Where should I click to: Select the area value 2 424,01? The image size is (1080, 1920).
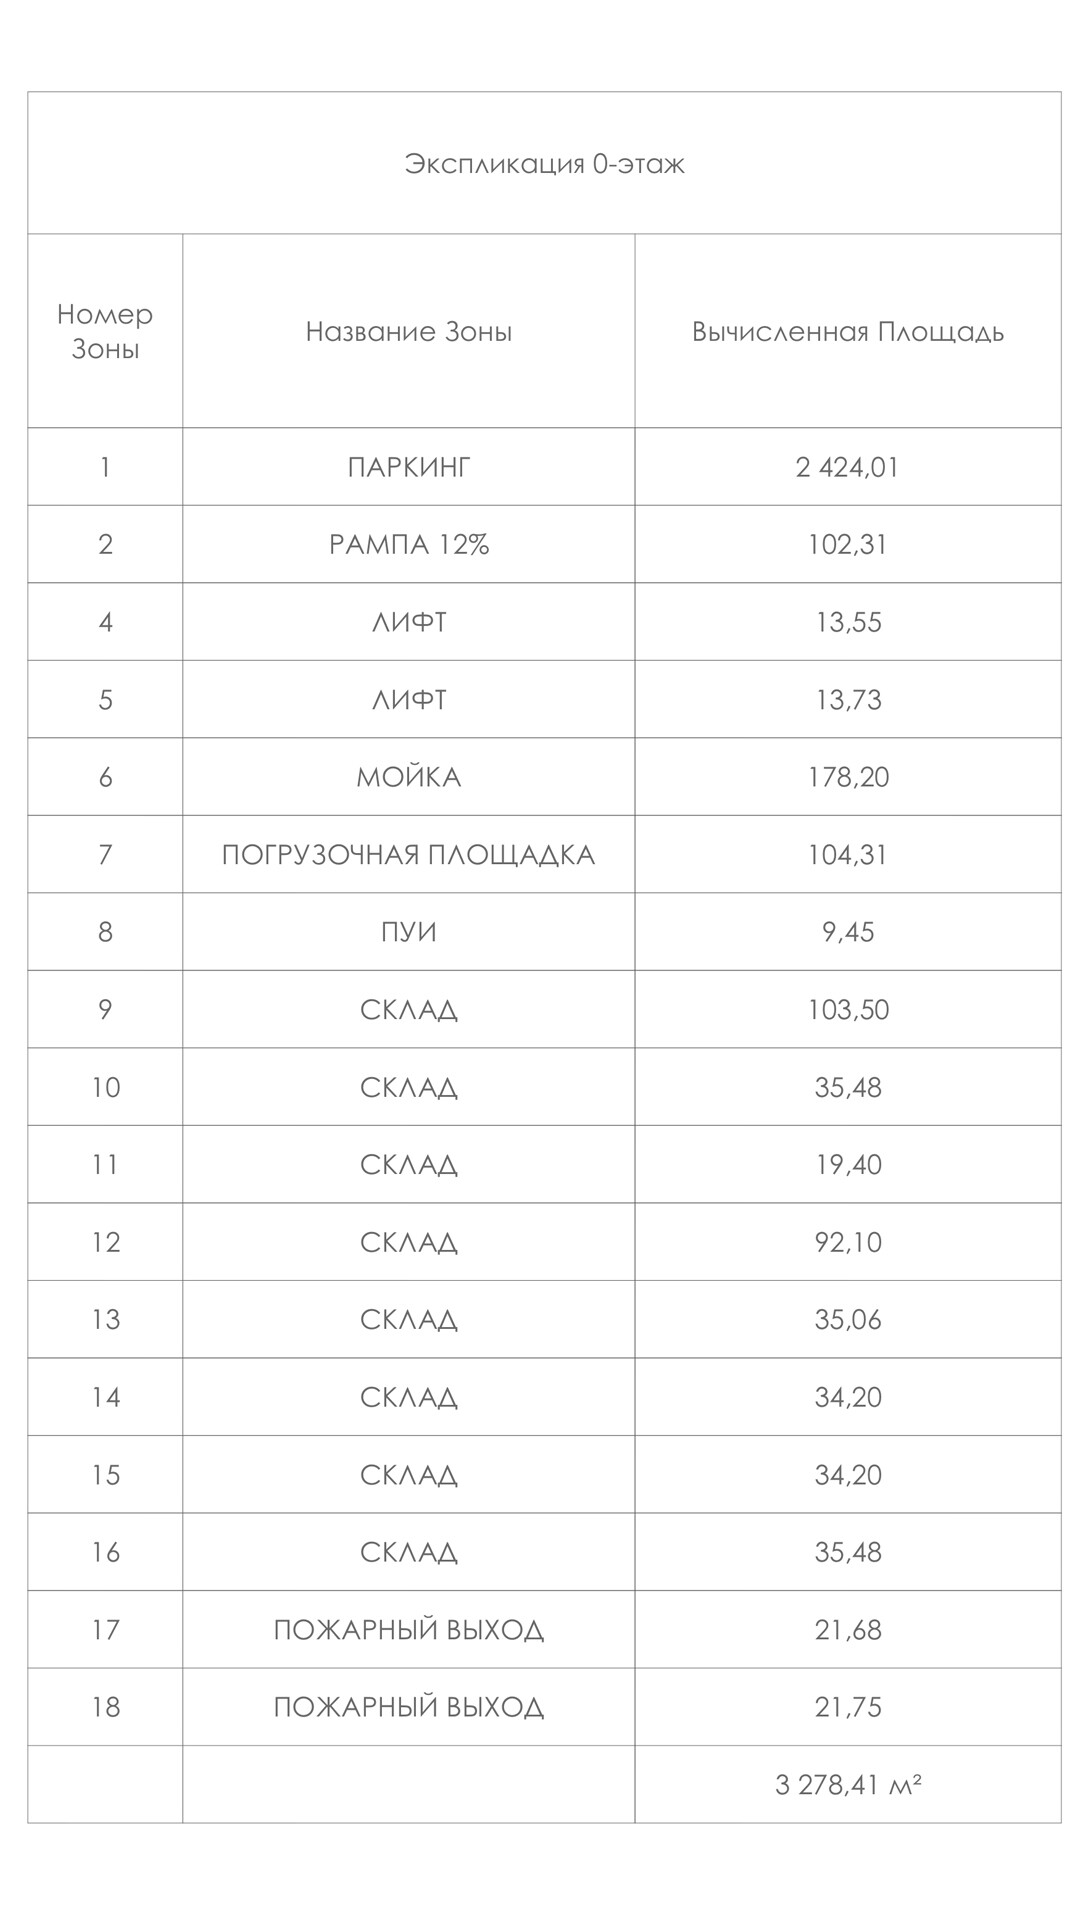pyautogui.click(x=847, y=467)
